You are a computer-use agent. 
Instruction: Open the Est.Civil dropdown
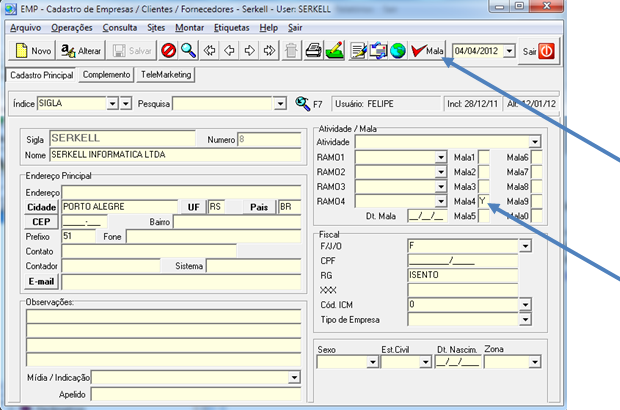tap(425, 362)
